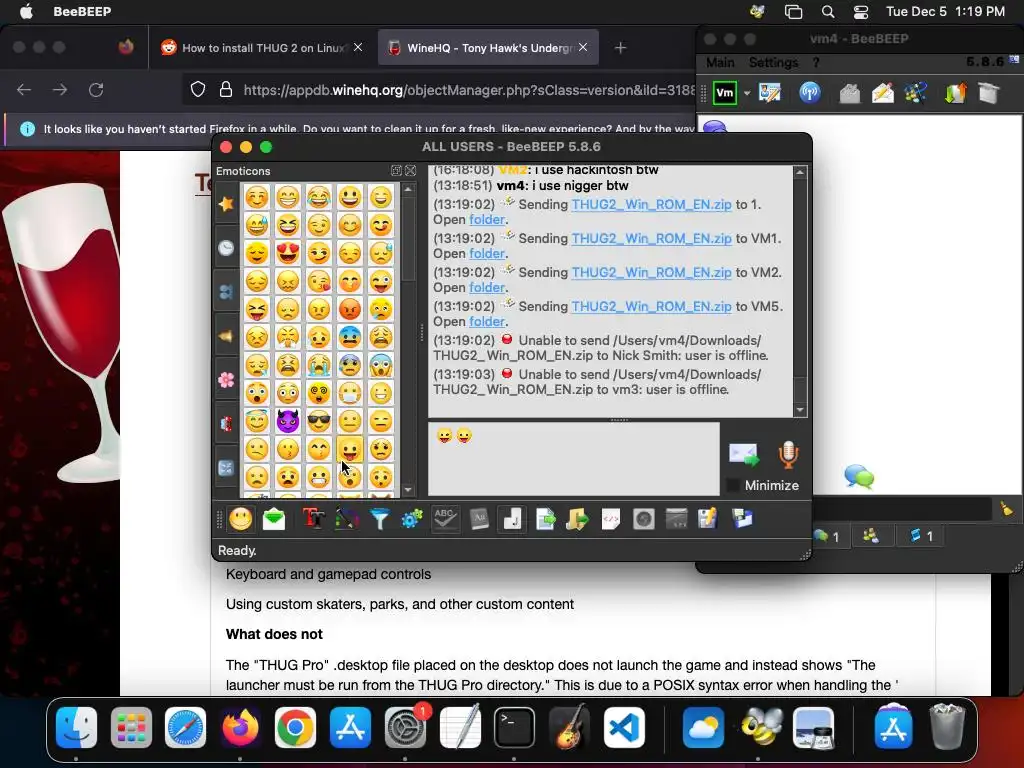Toggle the dictionary word completer button
This screenshot has width=1024, height=768.
click(479, 519)
